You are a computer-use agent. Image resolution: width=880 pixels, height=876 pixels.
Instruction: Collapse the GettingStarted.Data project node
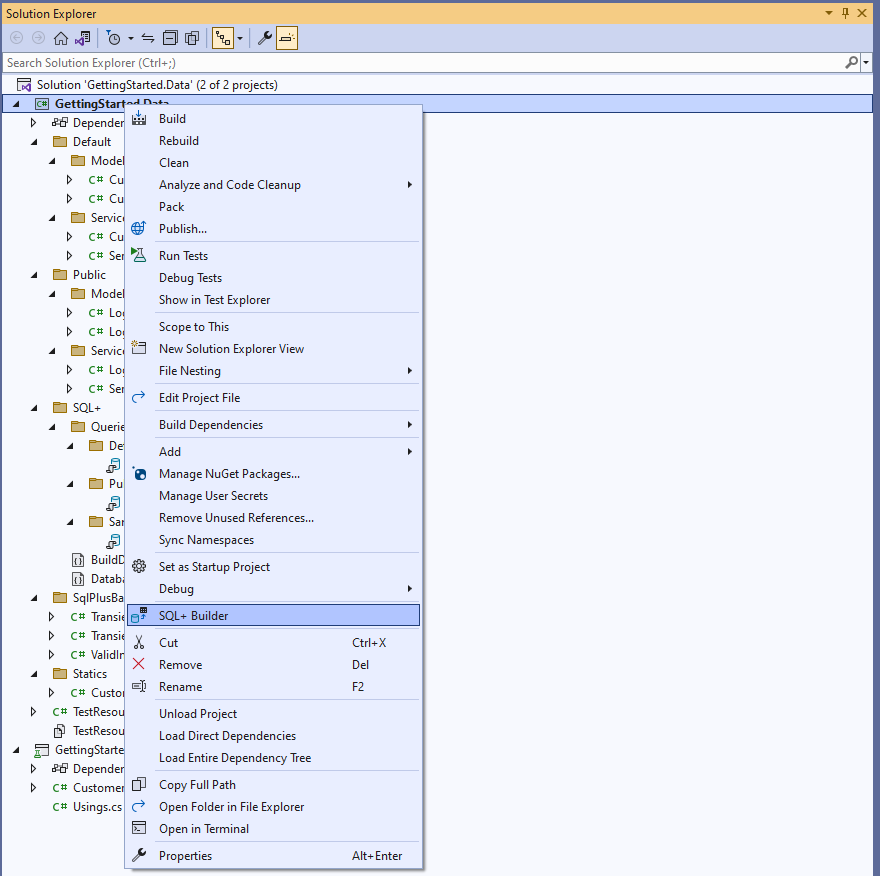[16, 104]
